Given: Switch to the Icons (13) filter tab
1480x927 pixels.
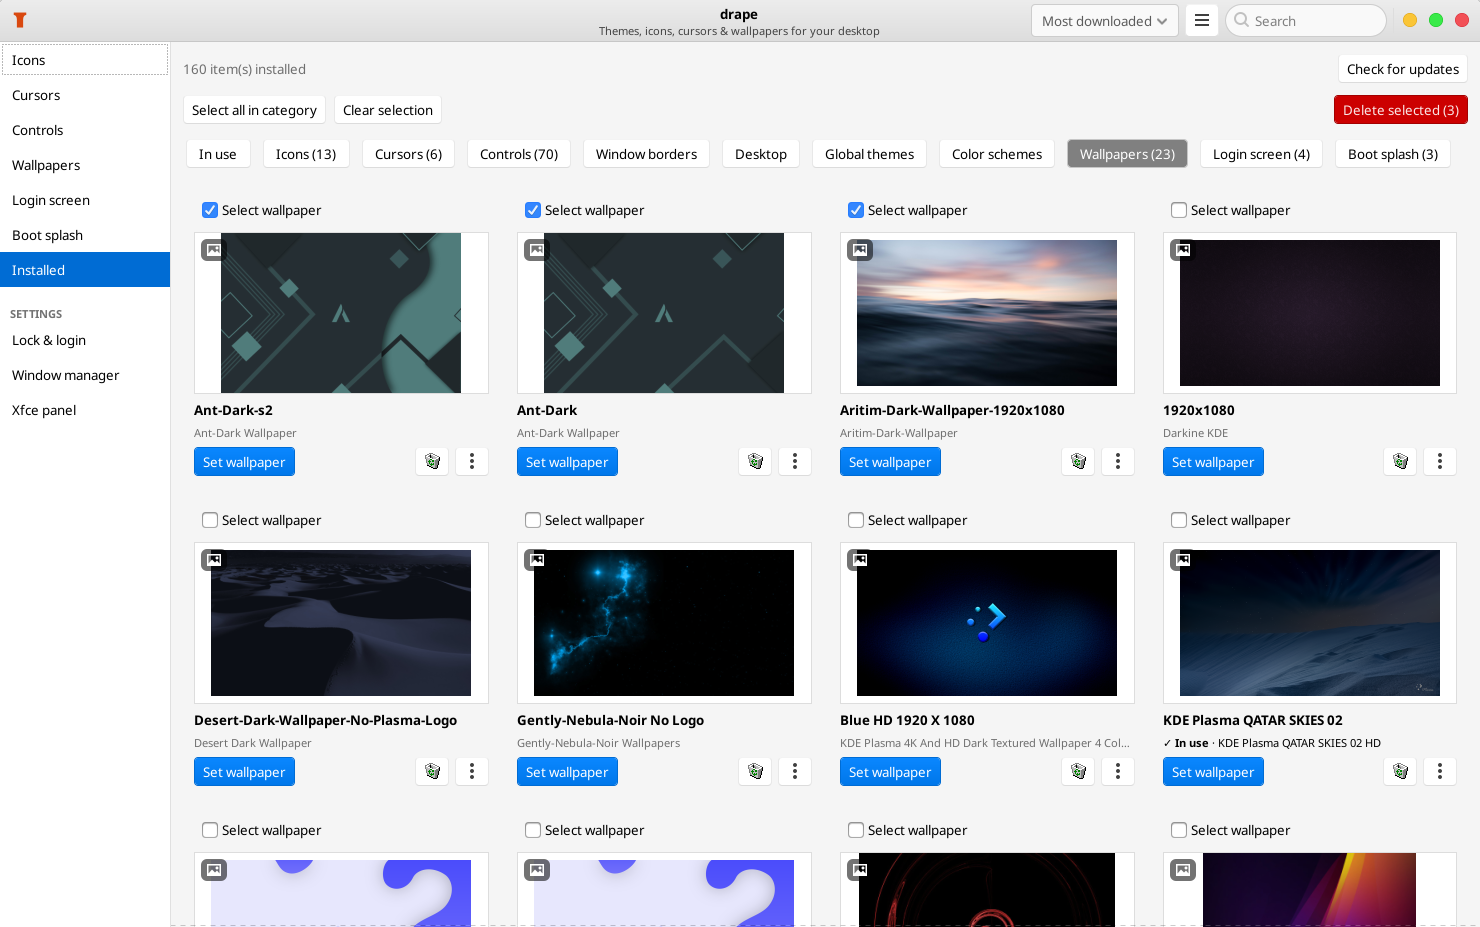Looking at the screenshot, I should 306,154.
